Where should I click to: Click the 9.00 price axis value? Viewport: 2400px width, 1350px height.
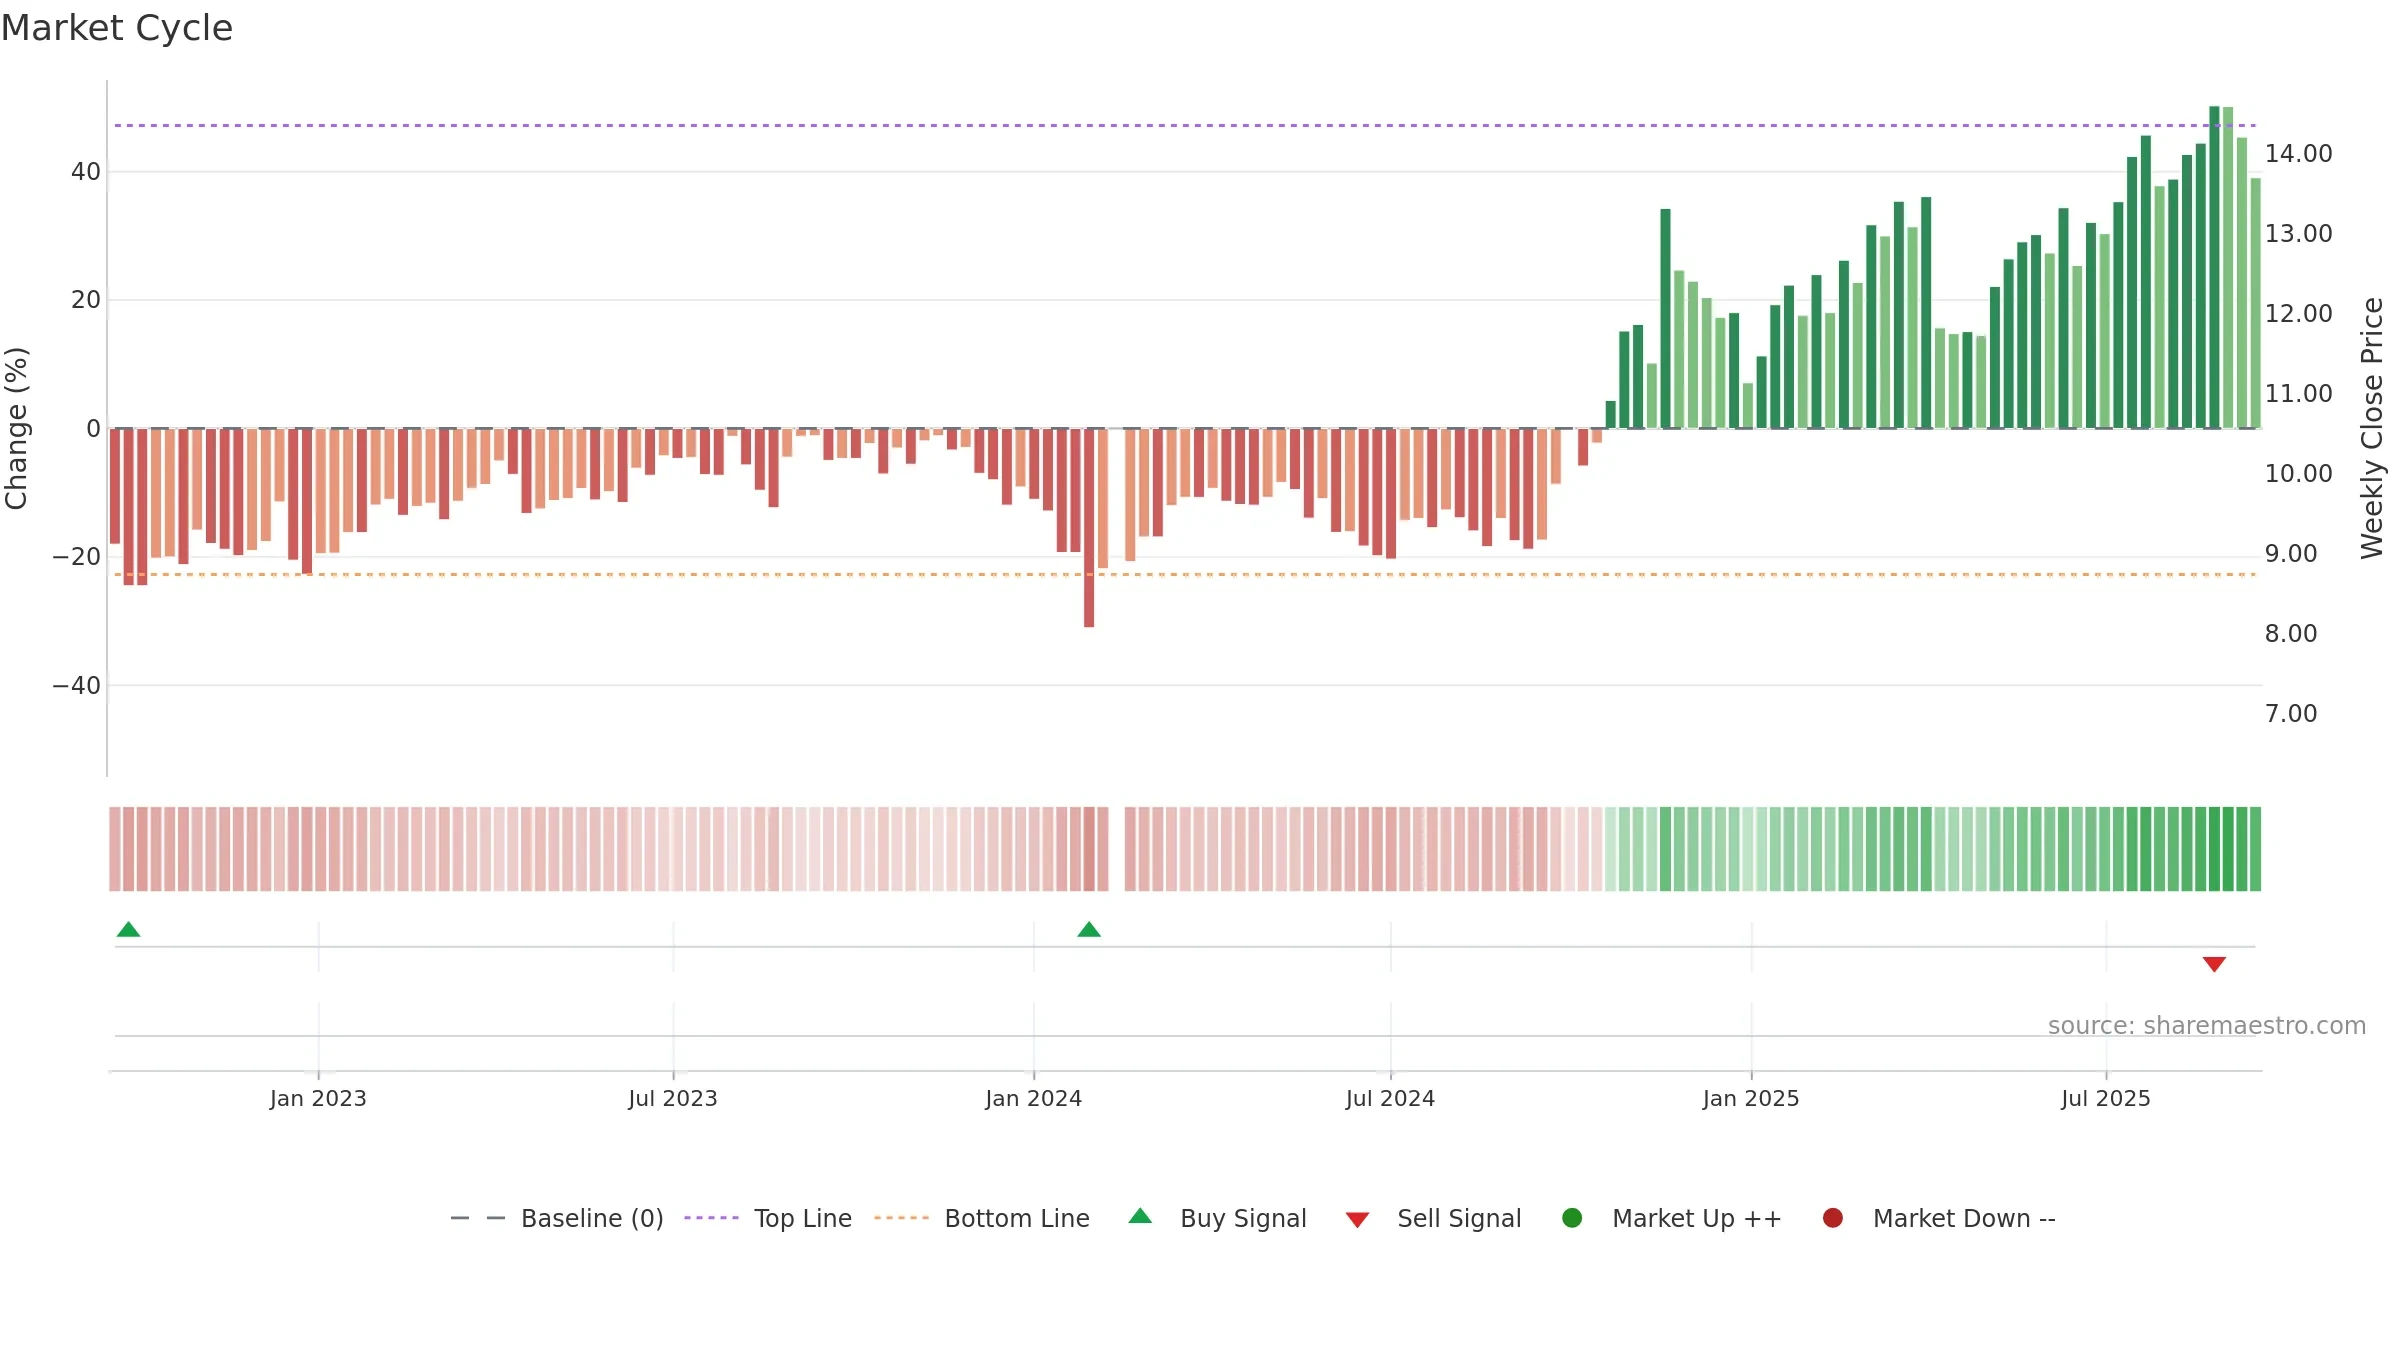[x=2291, y=553]
